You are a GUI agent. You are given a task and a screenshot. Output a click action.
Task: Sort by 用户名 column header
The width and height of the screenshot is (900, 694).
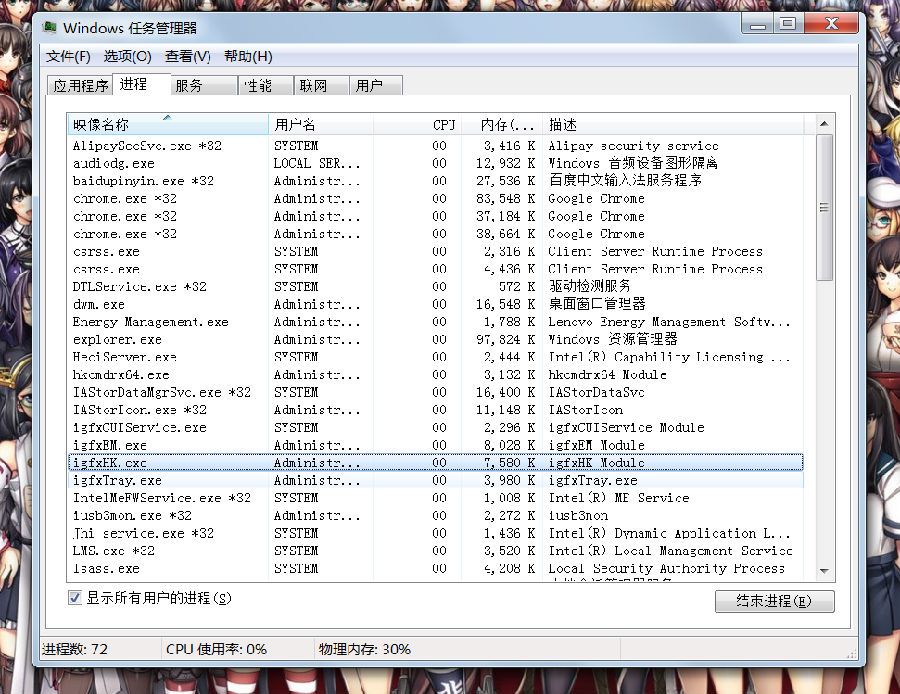click(x=321, y=125)
